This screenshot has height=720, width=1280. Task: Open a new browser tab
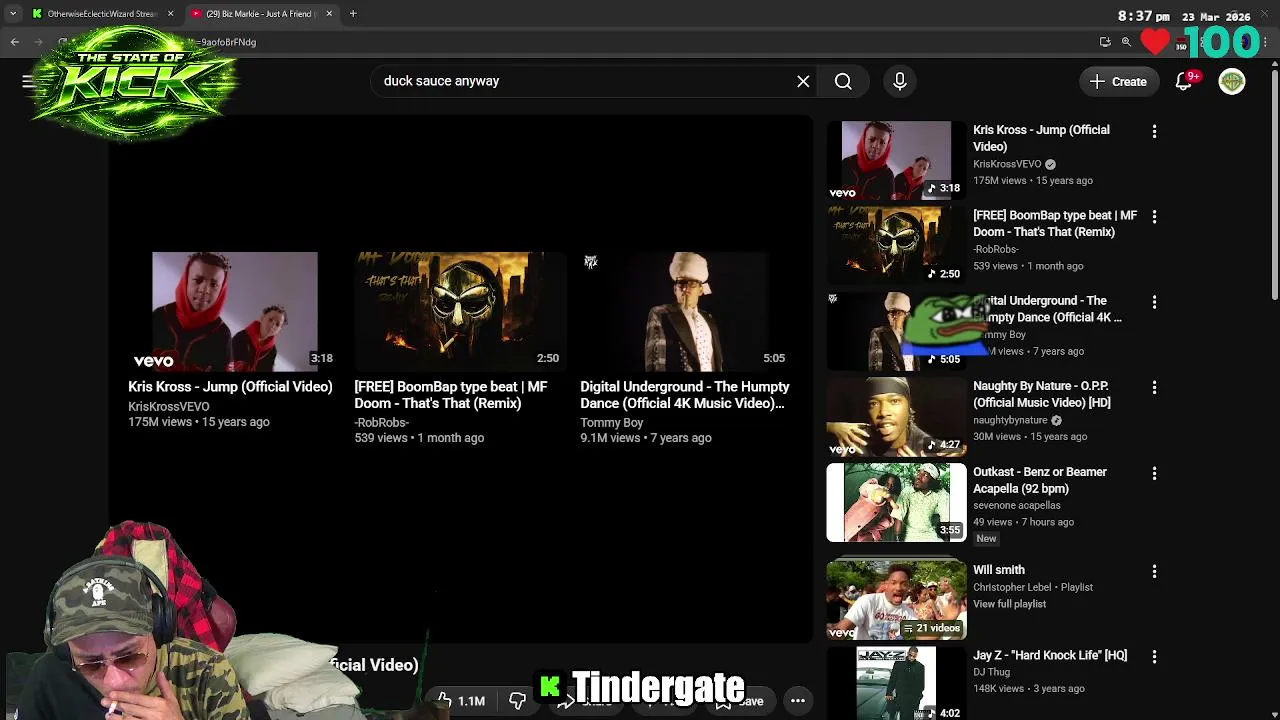353,14
